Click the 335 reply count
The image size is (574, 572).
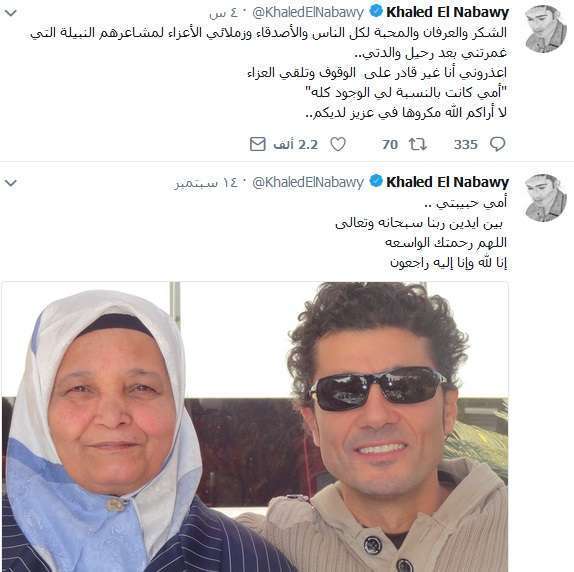tap(466, 145)
